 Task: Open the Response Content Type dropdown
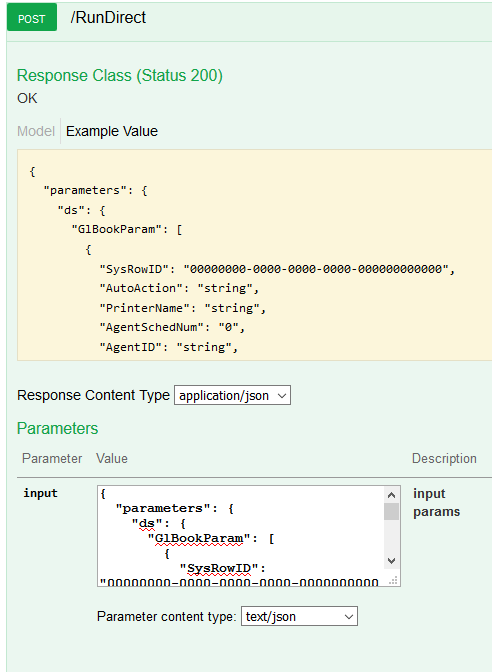click(x=232, y=395)
